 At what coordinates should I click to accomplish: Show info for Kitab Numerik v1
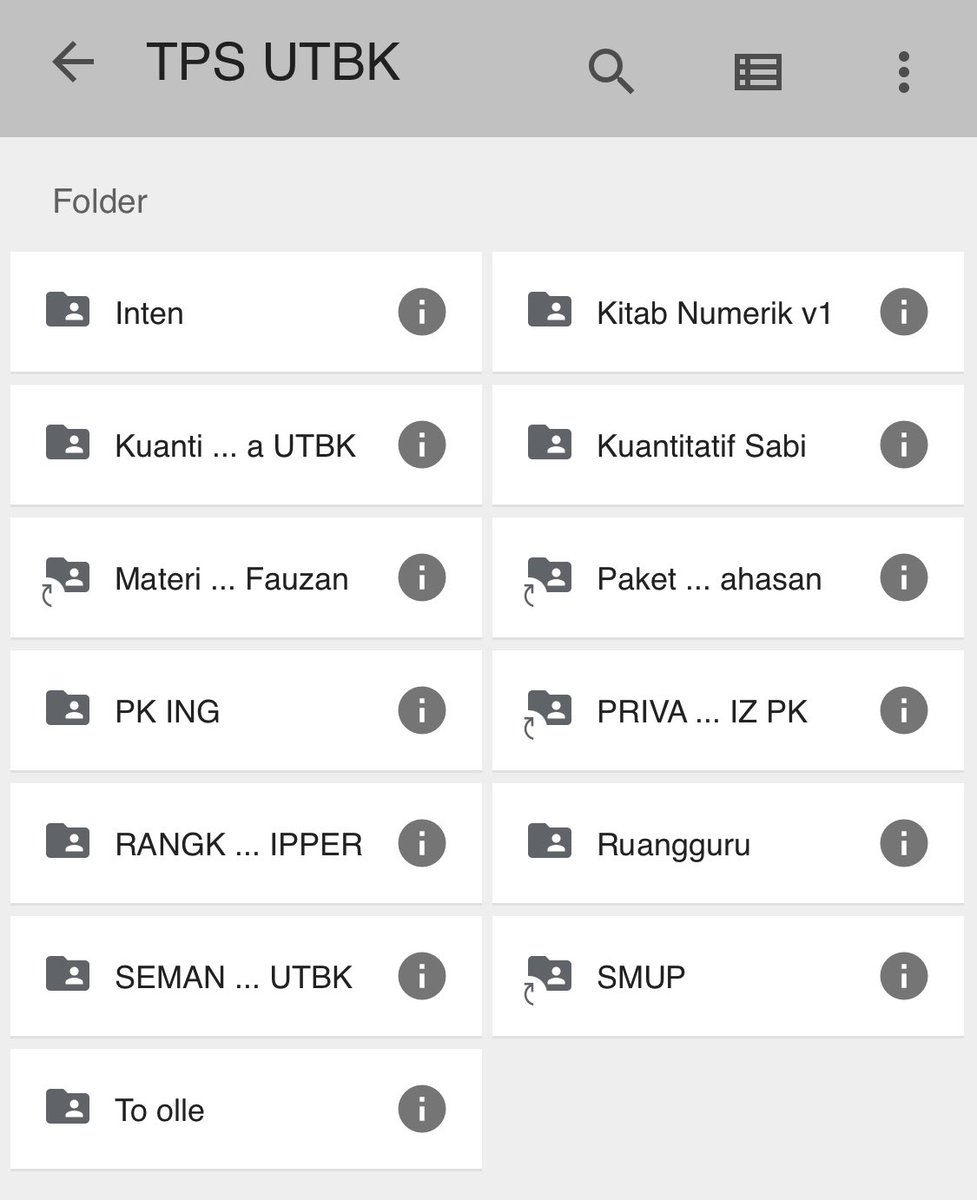point(904,312)
